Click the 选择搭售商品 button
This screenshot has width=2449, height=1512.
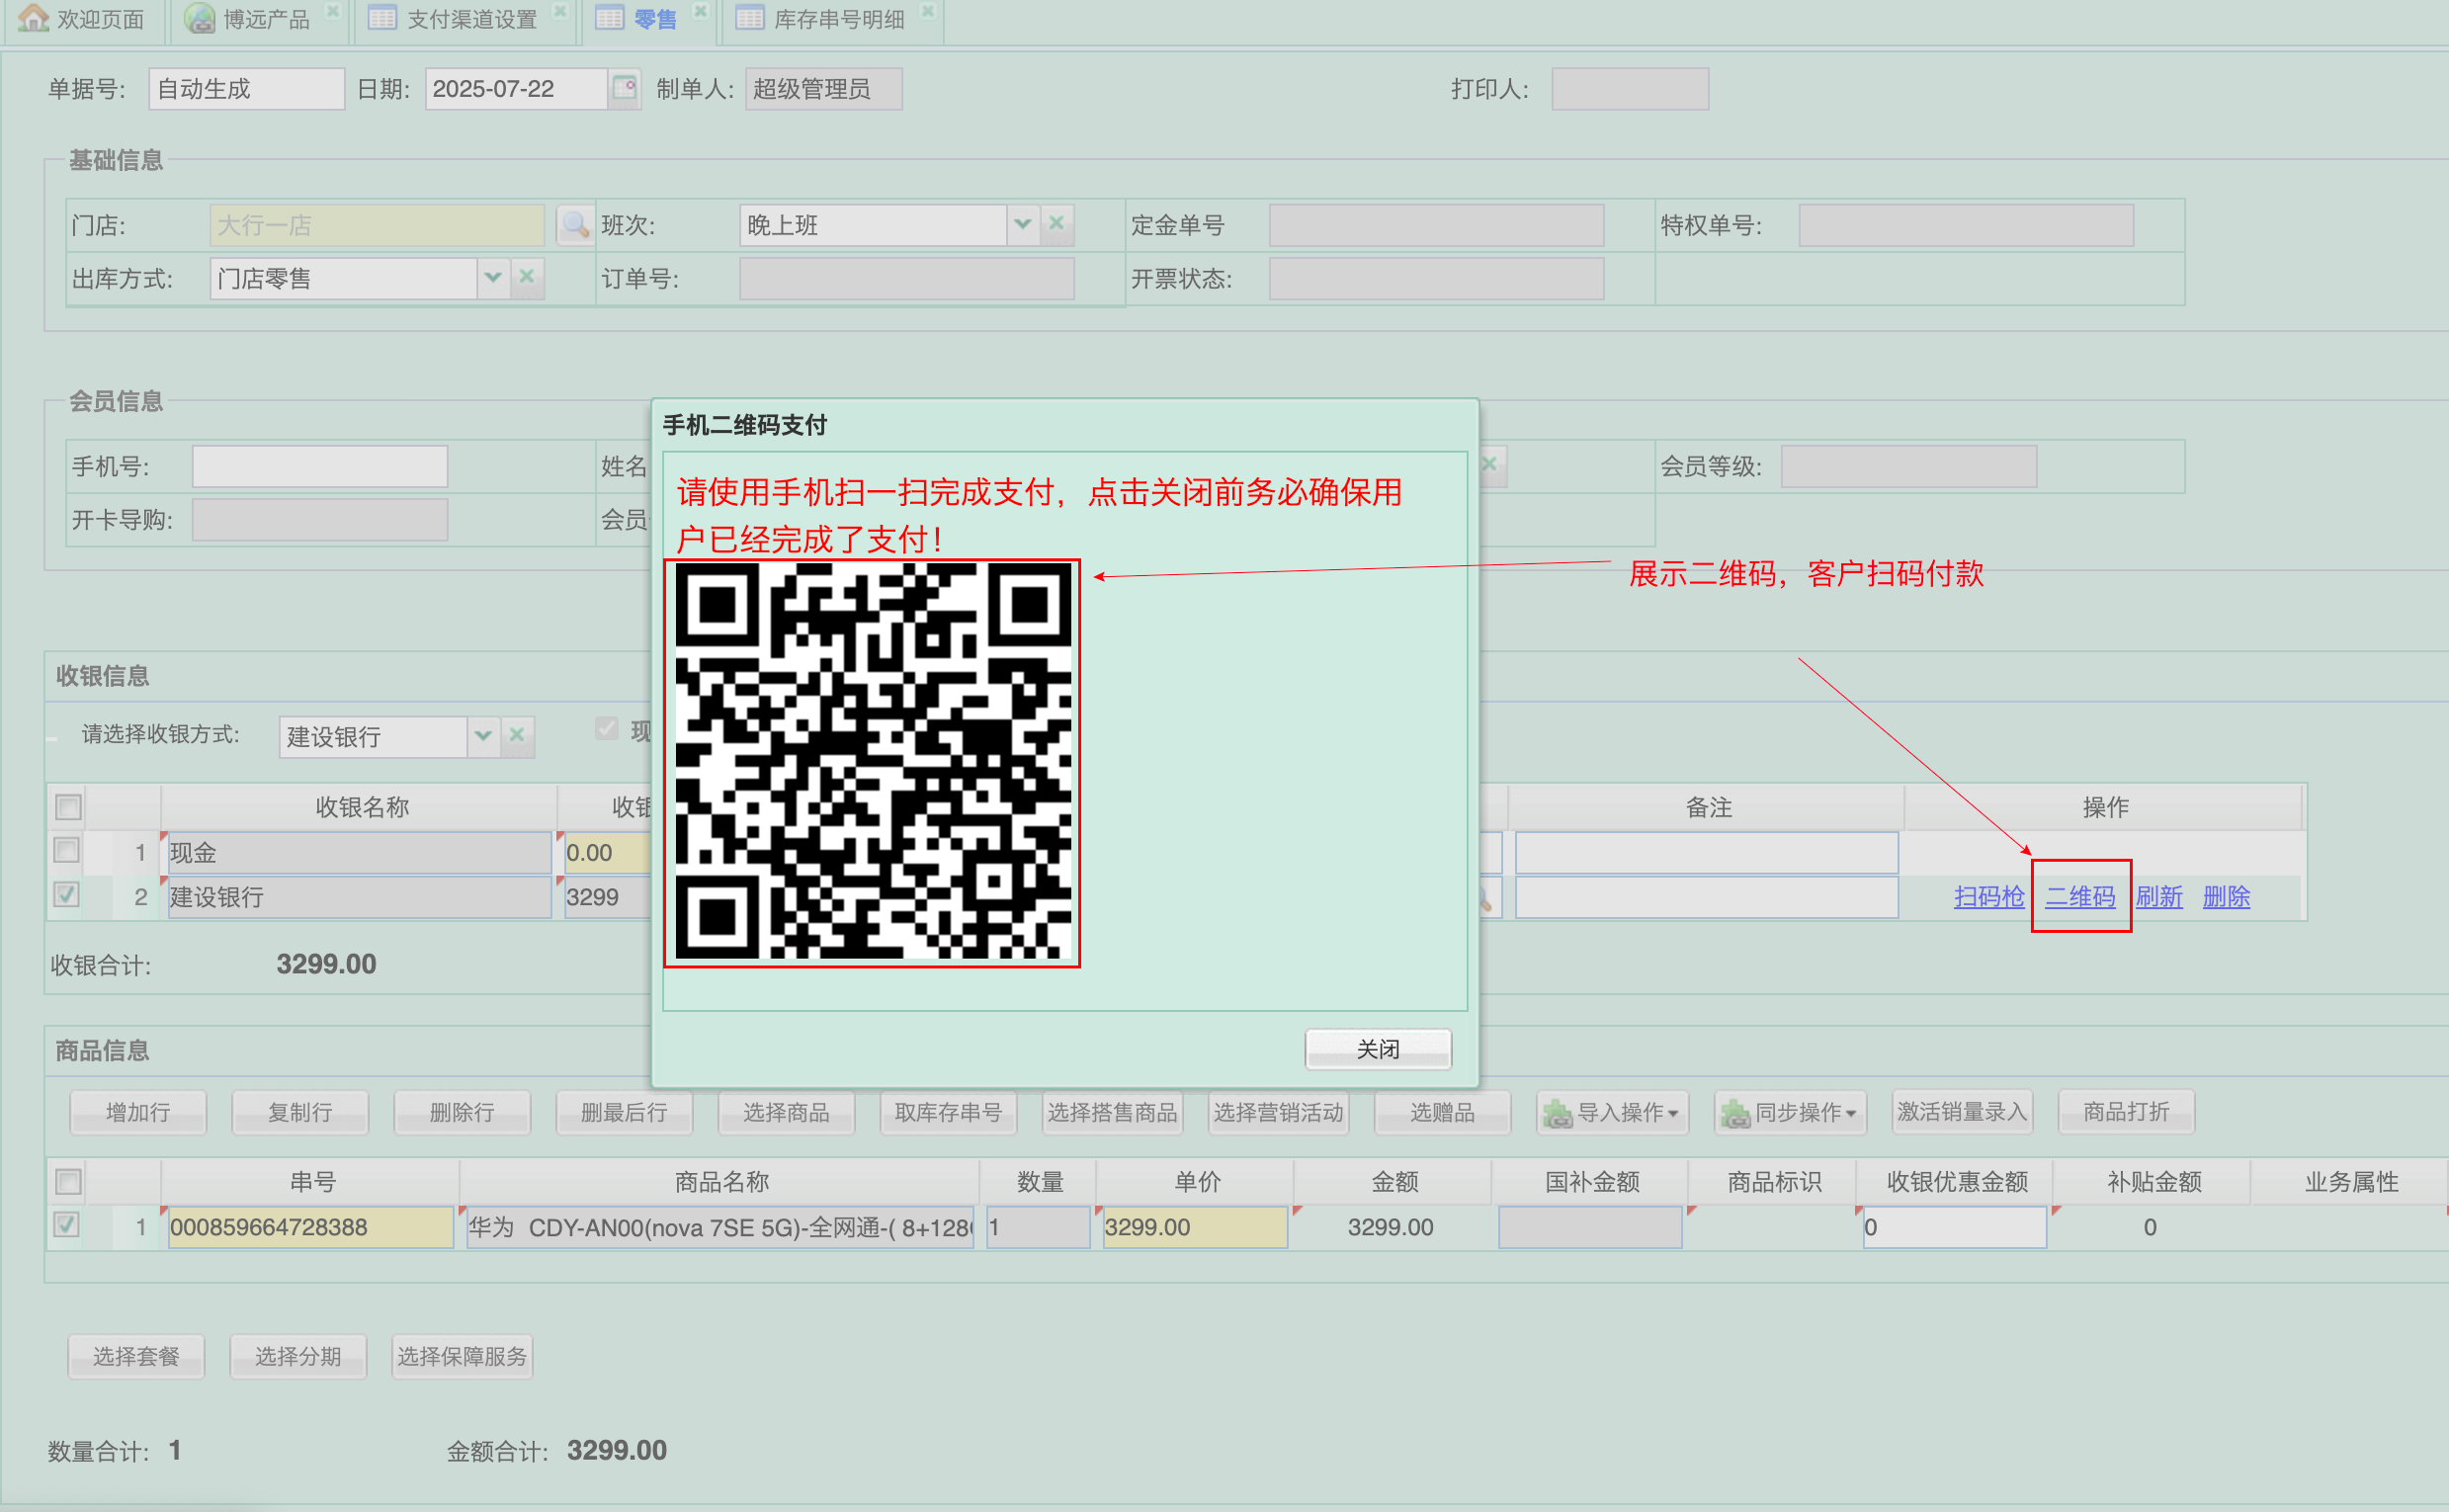(x=1112, y=1113)
